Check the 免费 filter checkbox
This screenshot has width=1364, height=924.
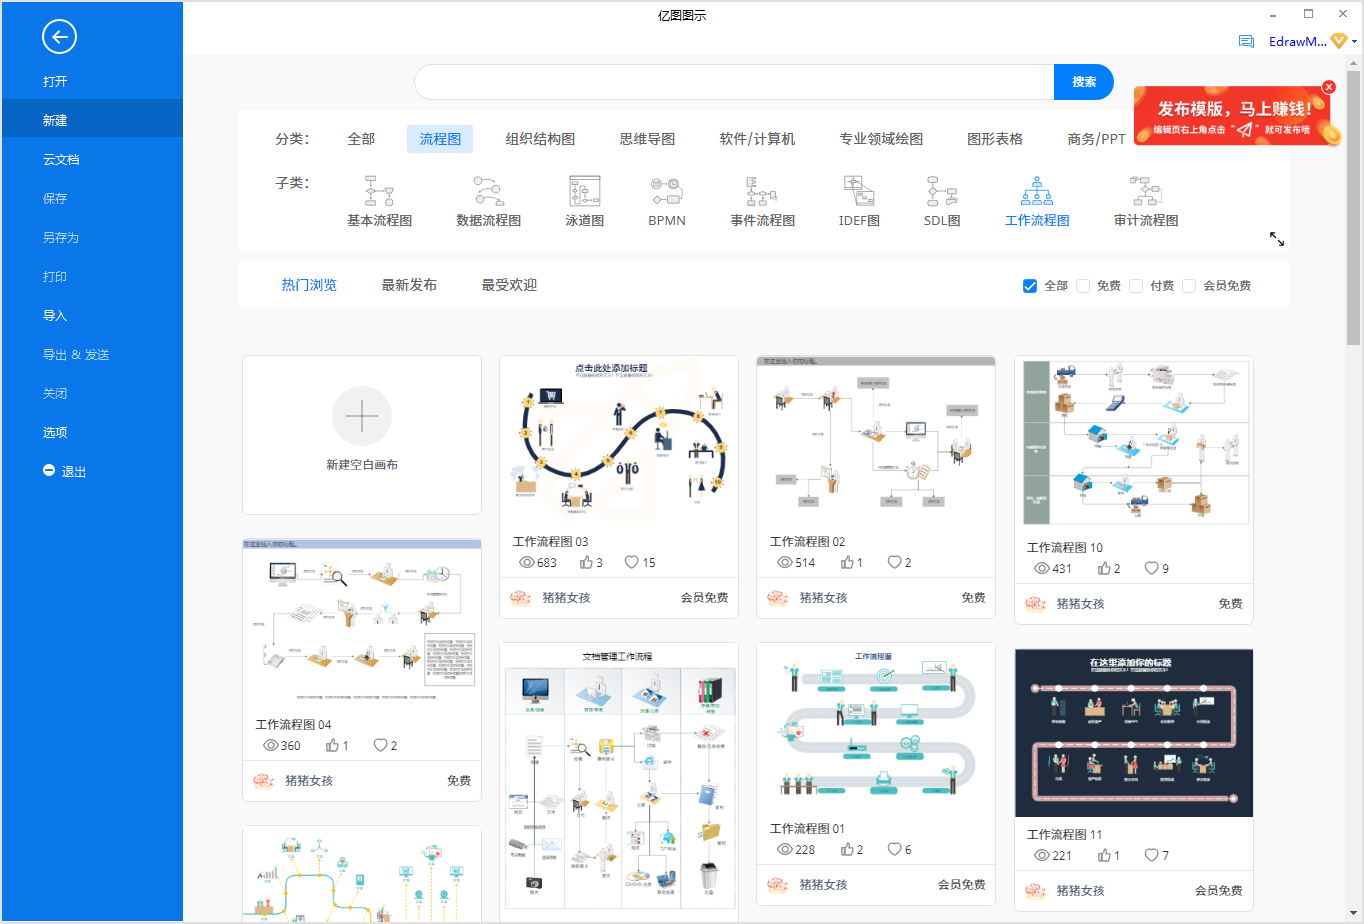pos(1083,286)
